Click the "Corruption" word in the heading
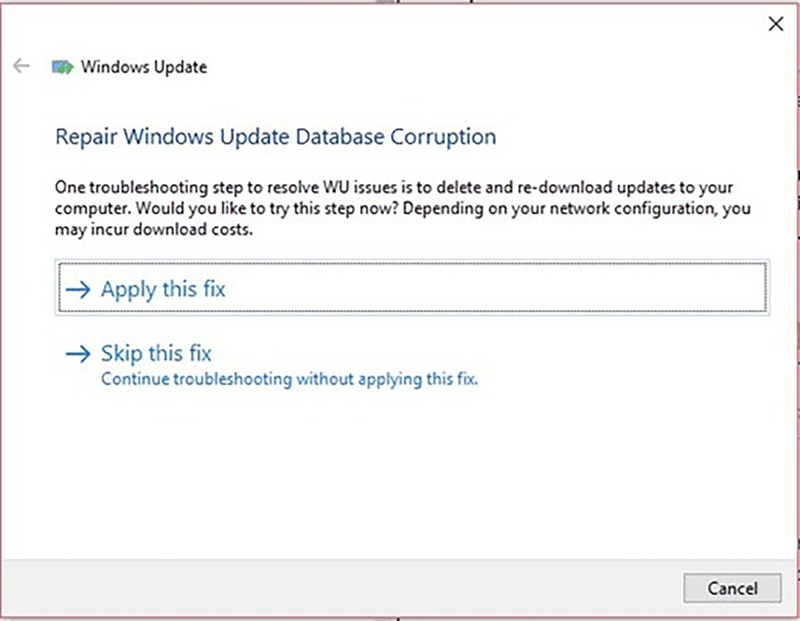Image resolution: width=800 pixels, height=621 pixels. pyautogui.click(x=443, y=137)
